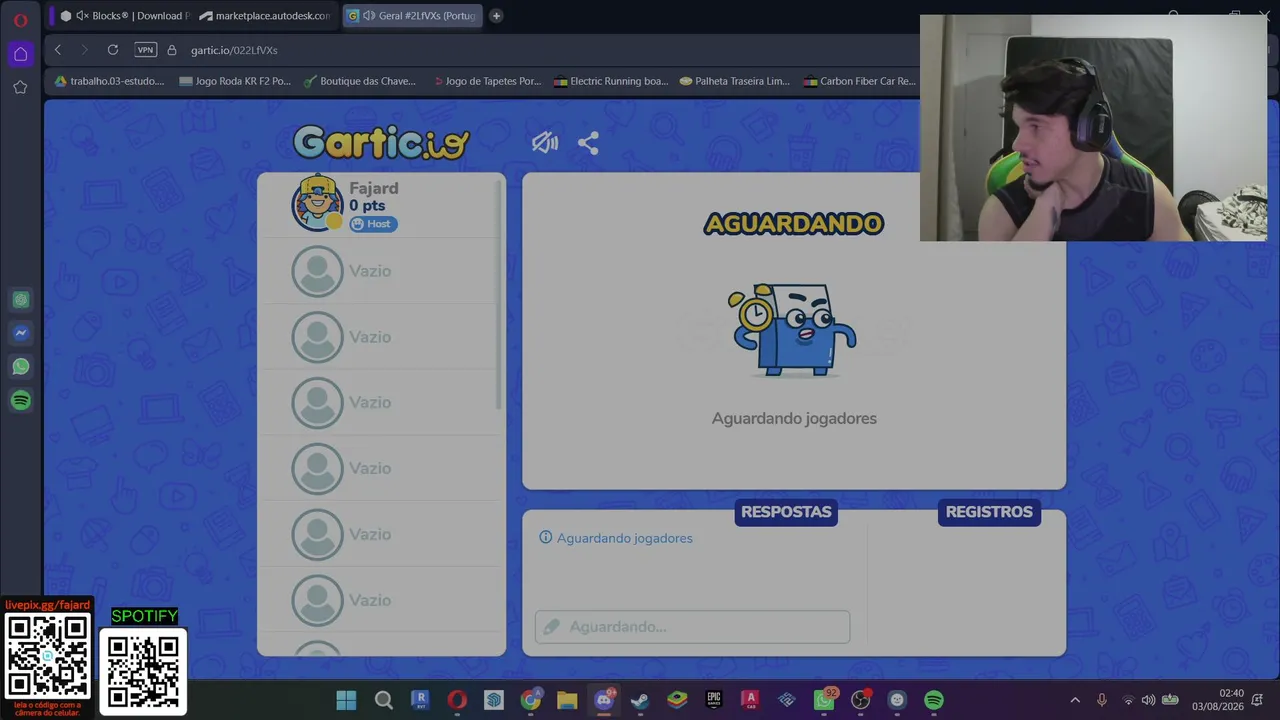Click the Aguardando chat input field
The image size is (1280, 720).
click(692, 627)
